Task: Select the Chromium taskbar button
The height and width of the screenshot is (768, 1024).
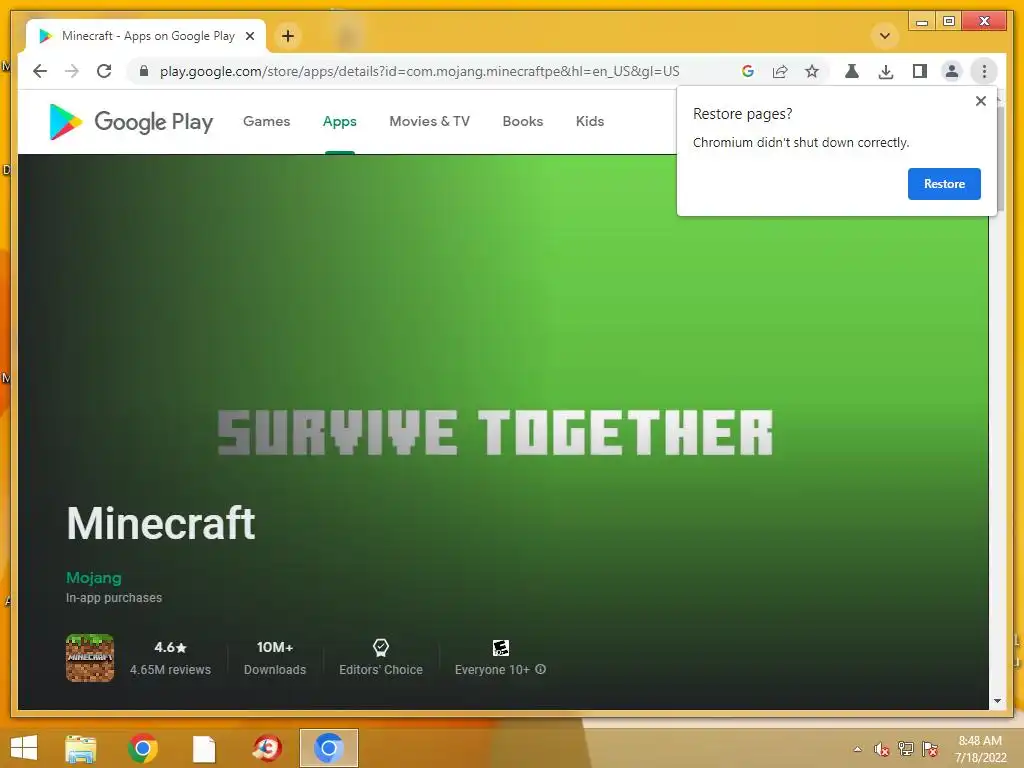Action: pos(328,748)
